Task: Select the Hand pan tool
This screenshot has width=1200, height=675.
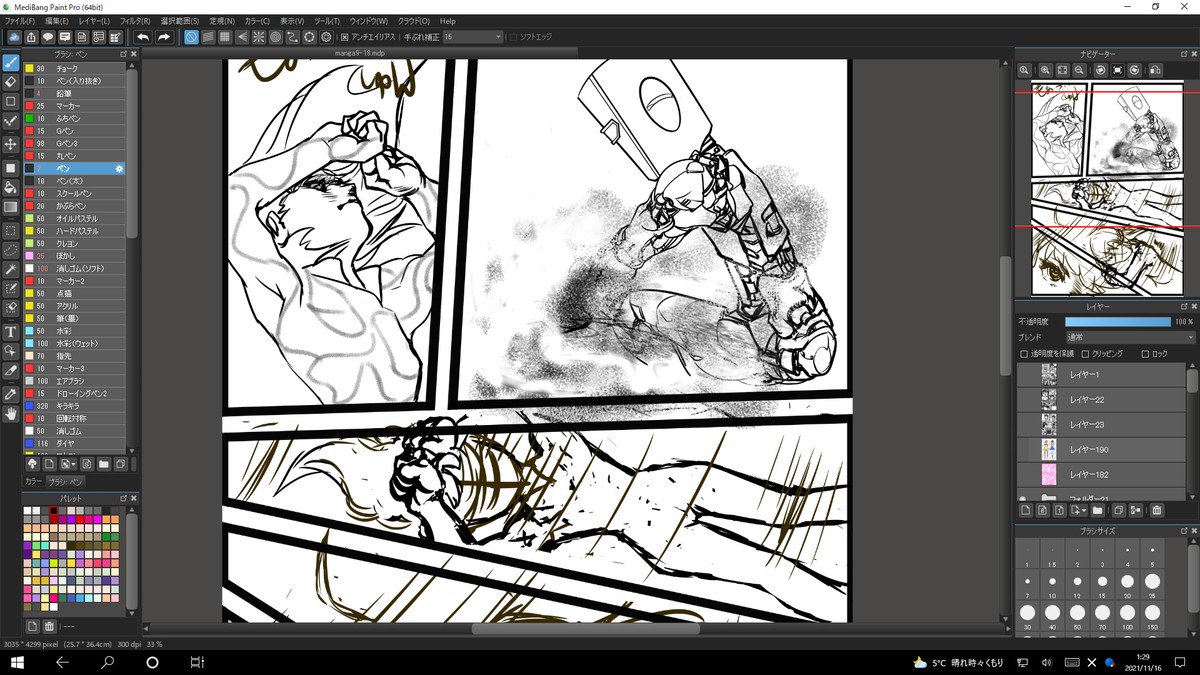Action: pos(11,413)
